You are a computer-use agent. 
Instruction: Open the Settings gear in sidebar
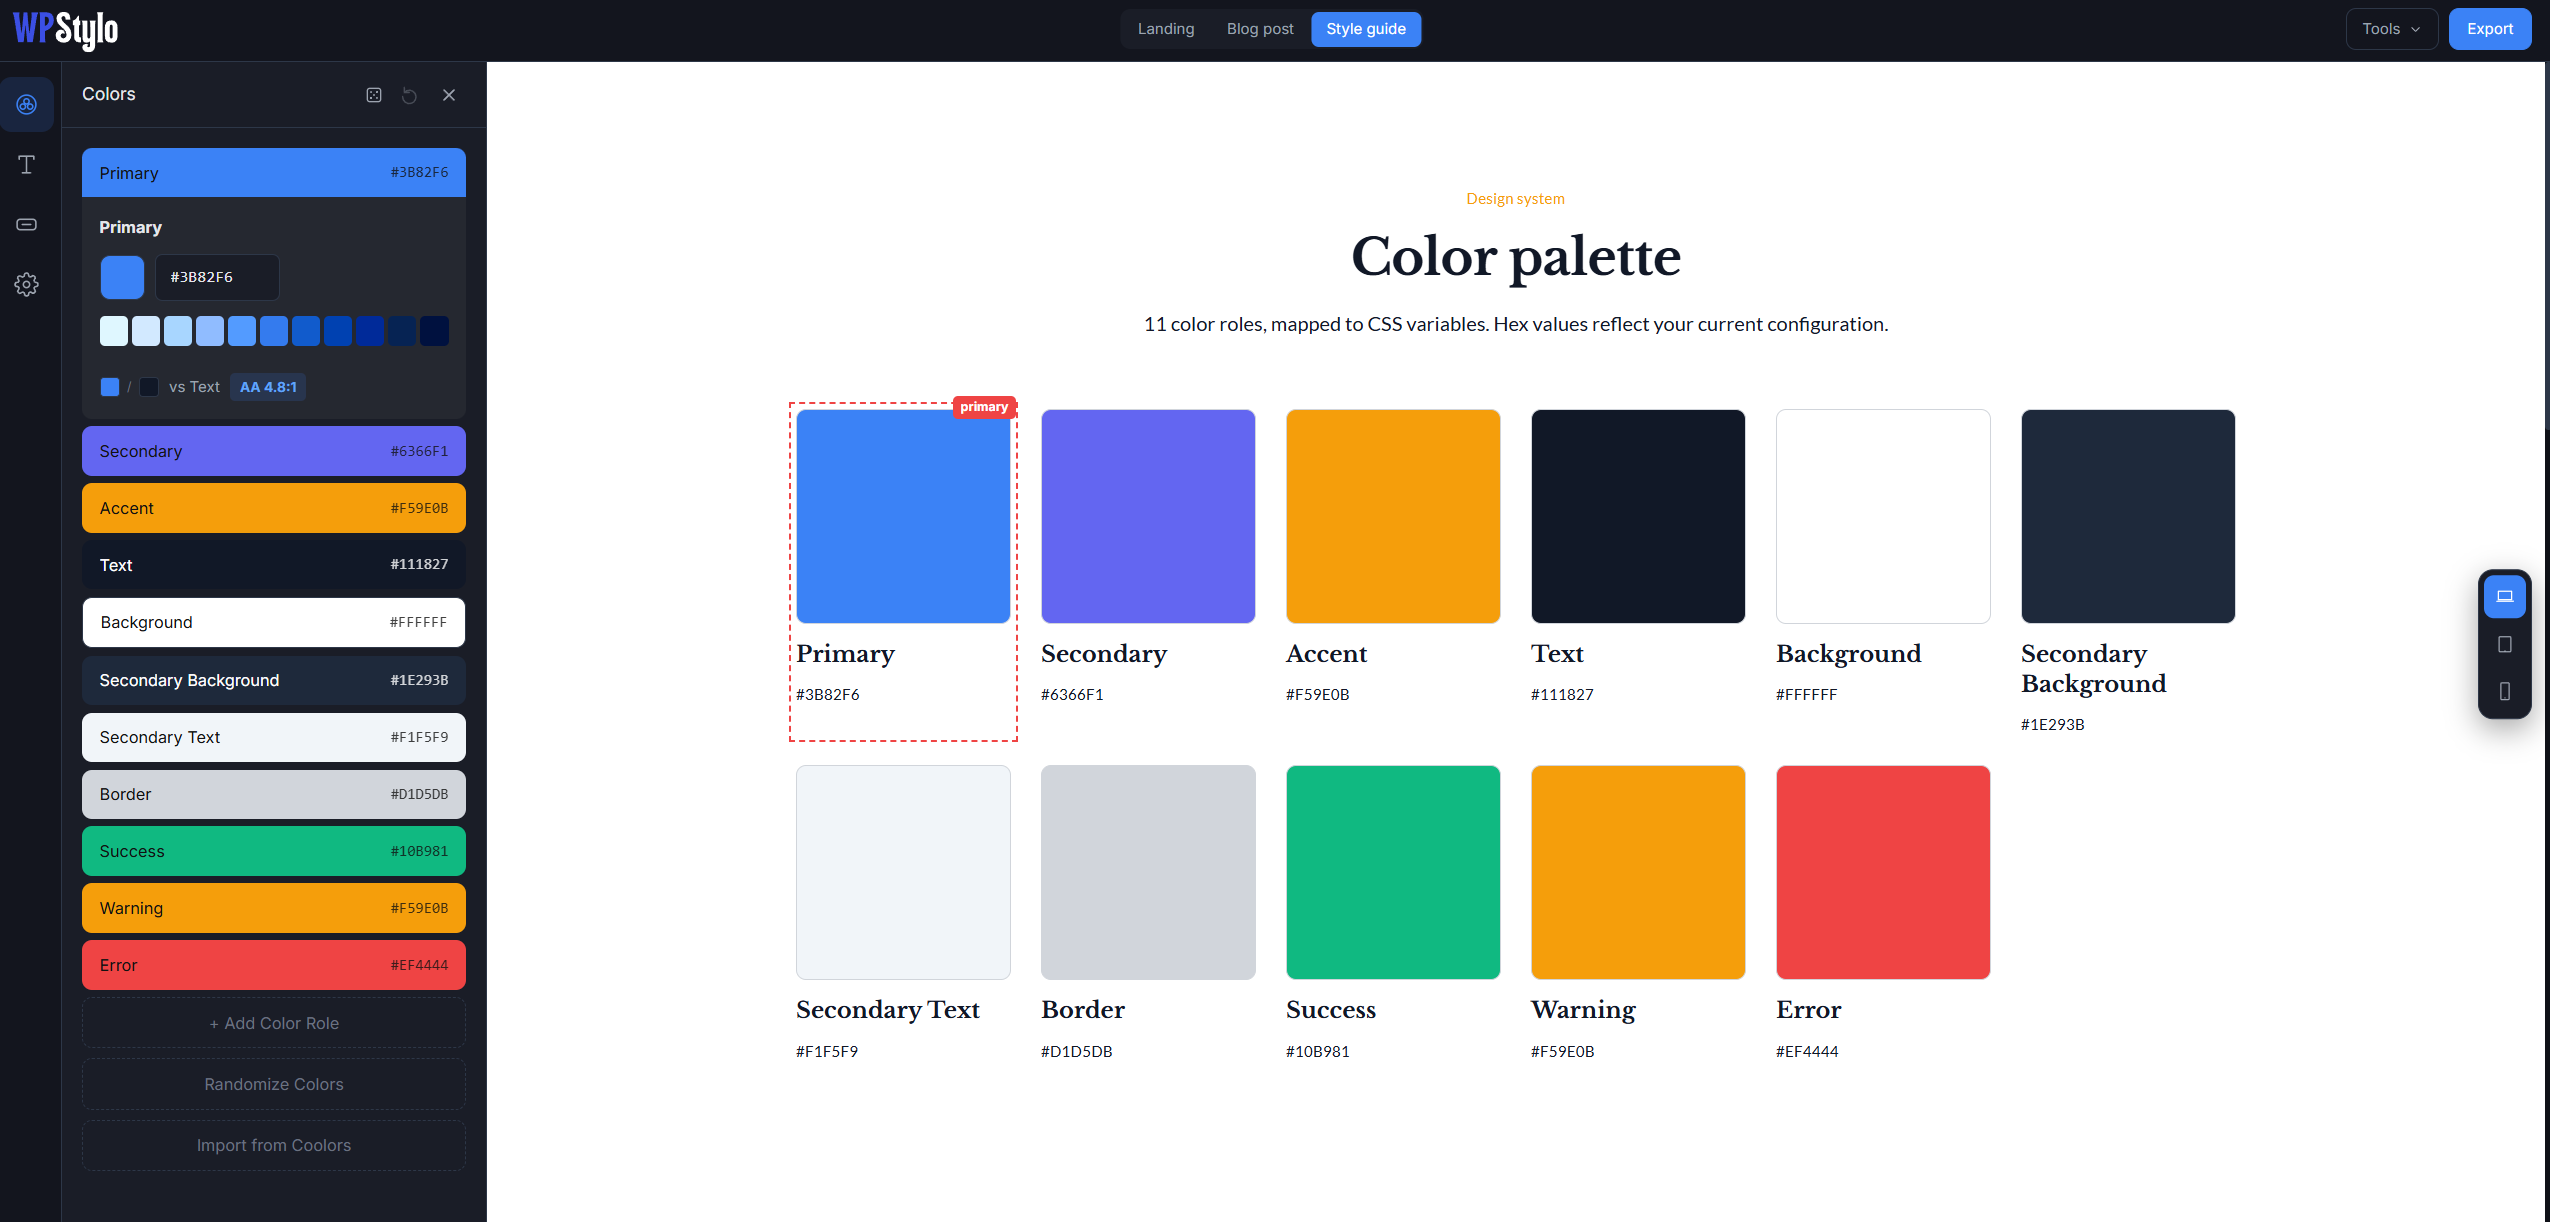(x=27, y=285)
